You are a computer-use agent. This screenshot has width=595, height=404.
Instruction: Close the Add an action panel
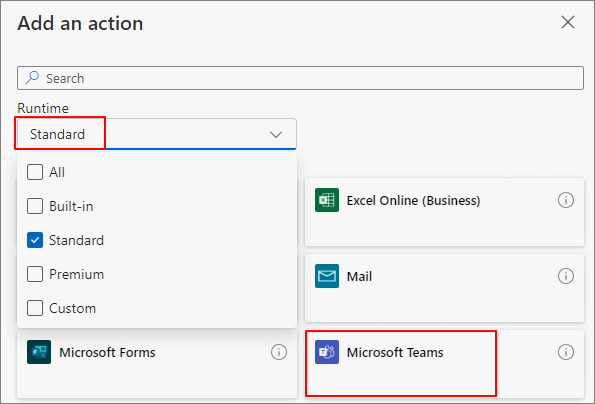point(568,22)
